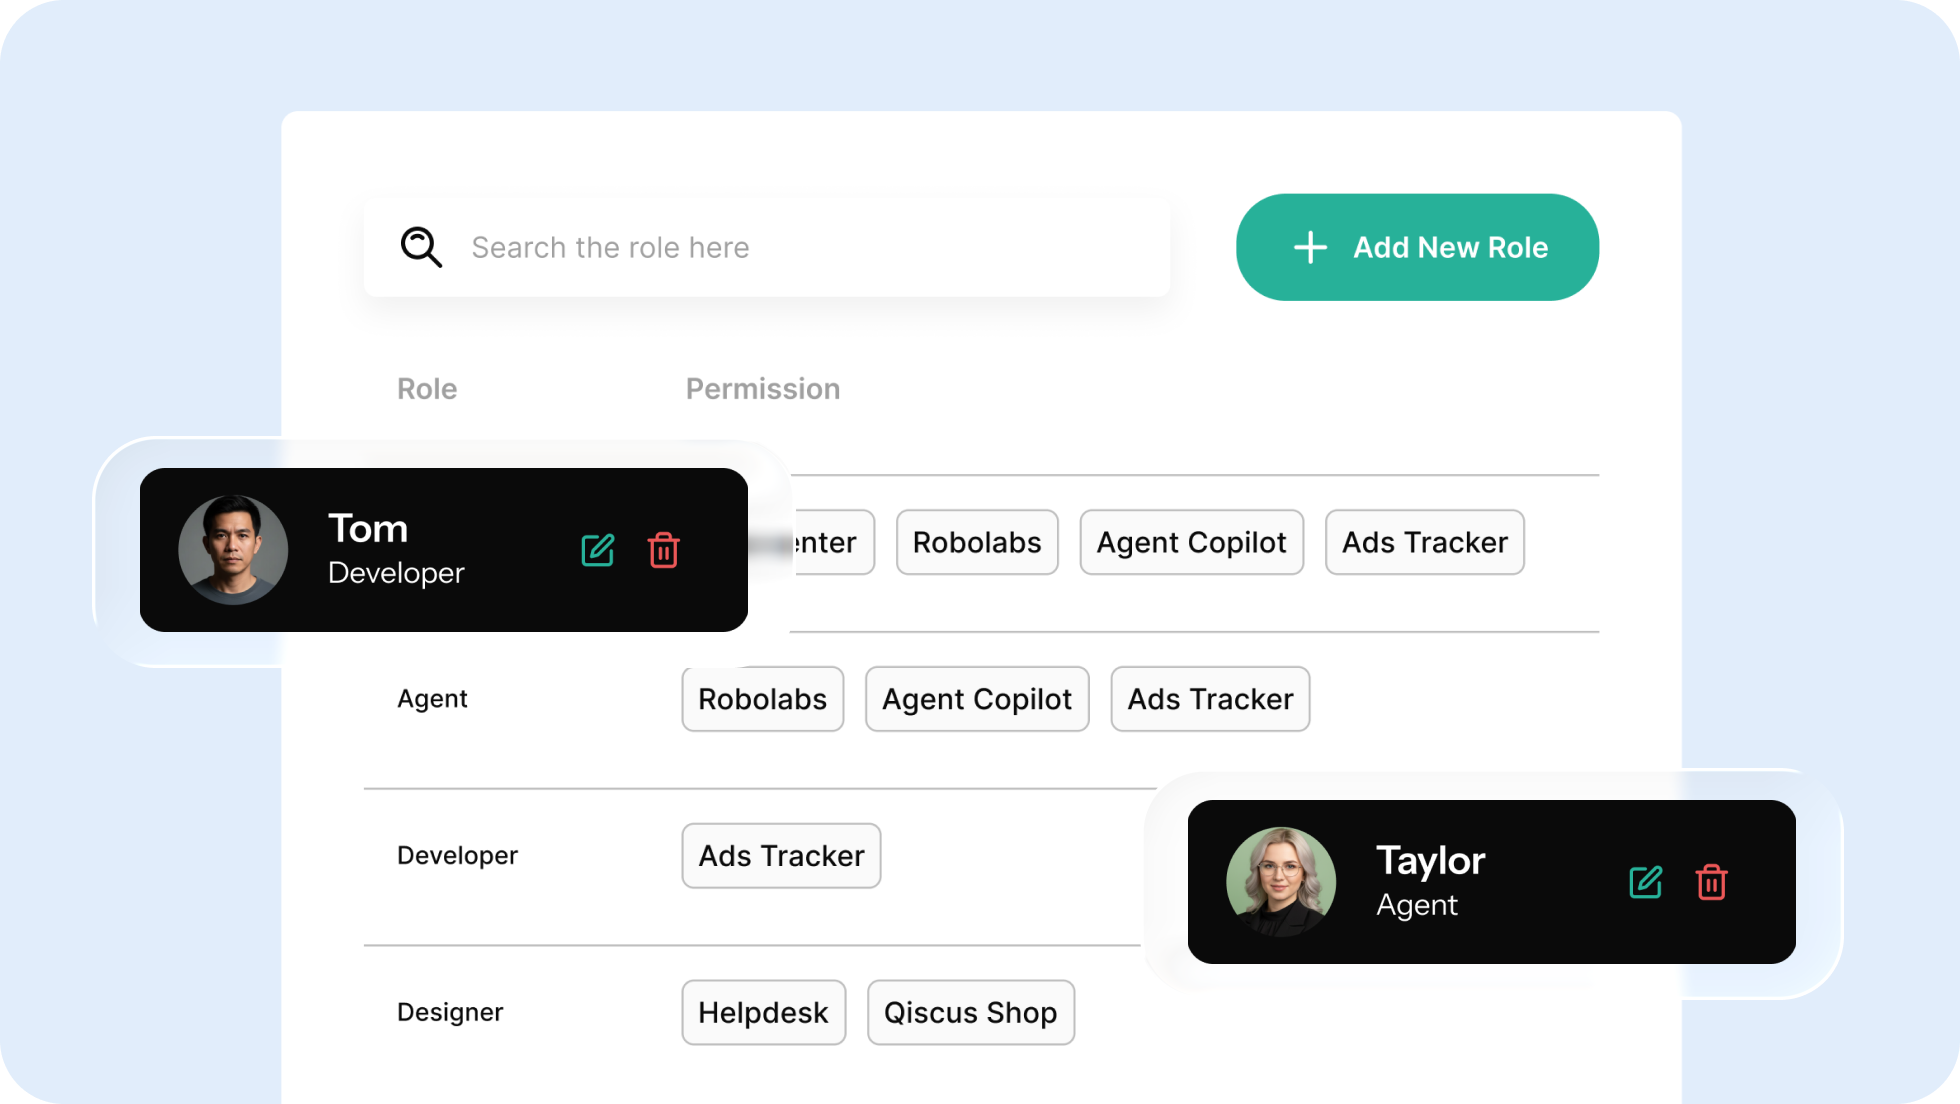This screenshot has width=1960, height=1104.
Task: Click the Ads Tracker tag in the top row
Action: pos(1424,542)
